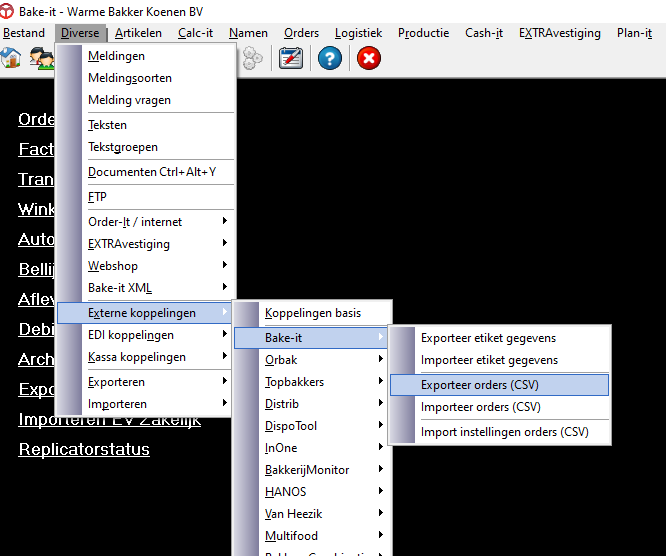Image resolution: width=666 pixels, height=556 pixels.
Task: Open the Namen menu
Action: [248, 33]
